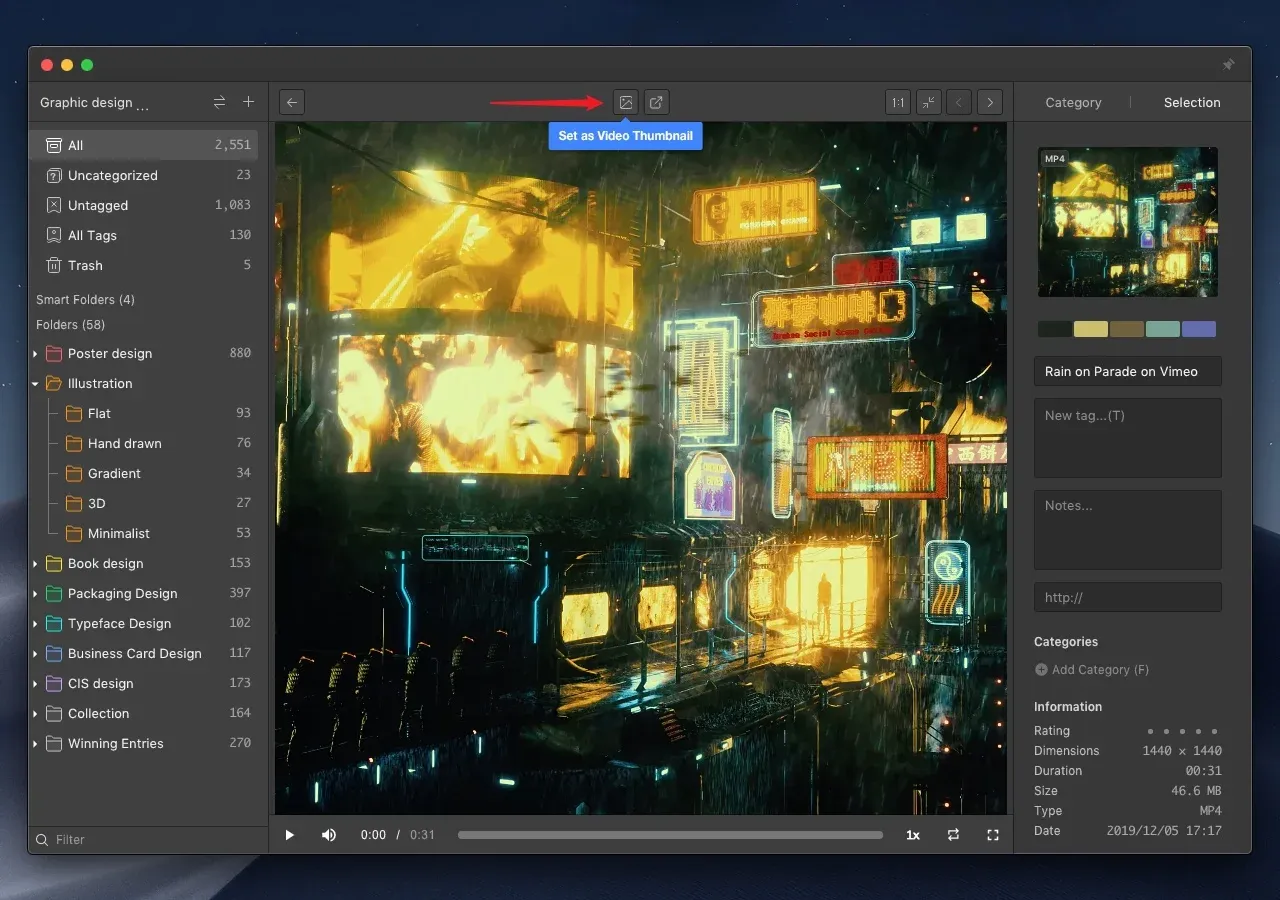Collapse the Illustration folder arrow
Viewport: 1280px width, 900px height.
36,384
